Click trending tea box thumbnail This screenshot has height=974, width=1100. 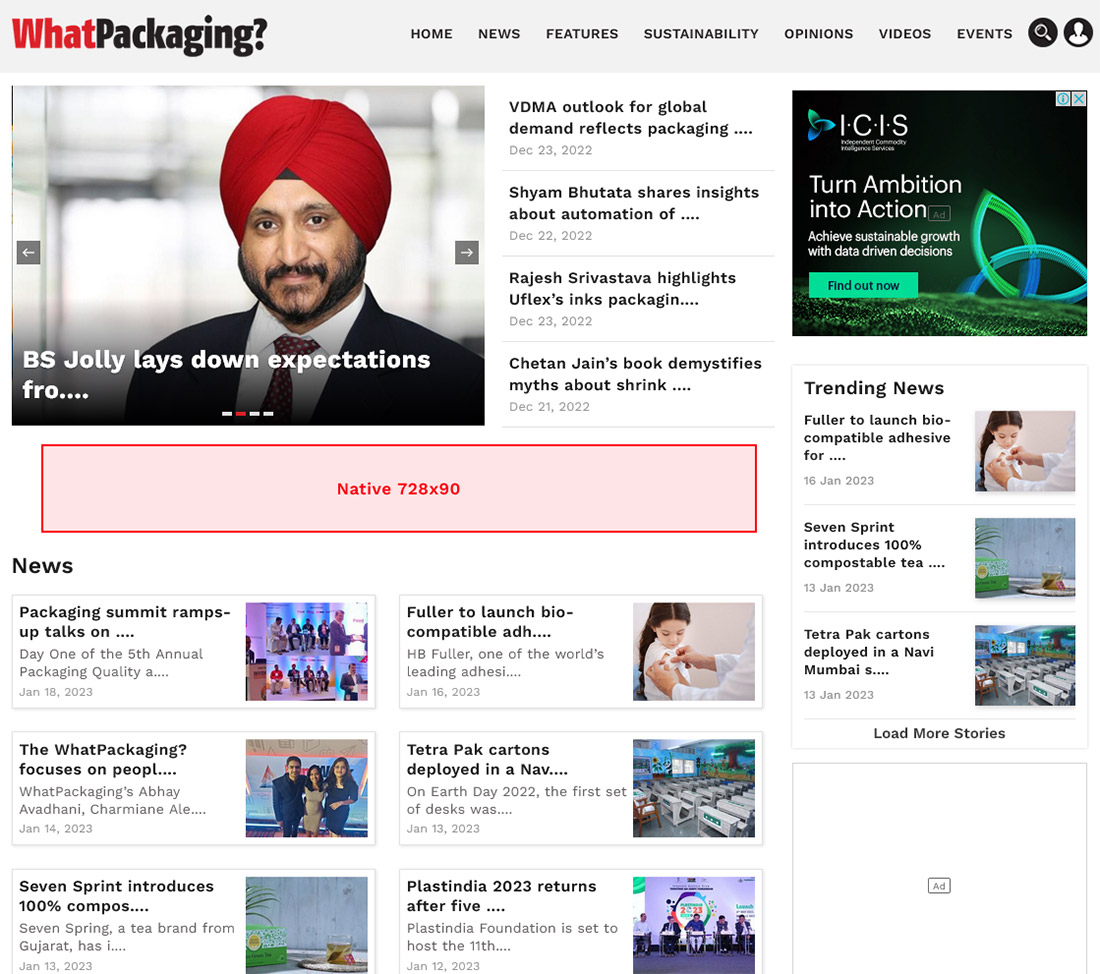[1025, 558]
